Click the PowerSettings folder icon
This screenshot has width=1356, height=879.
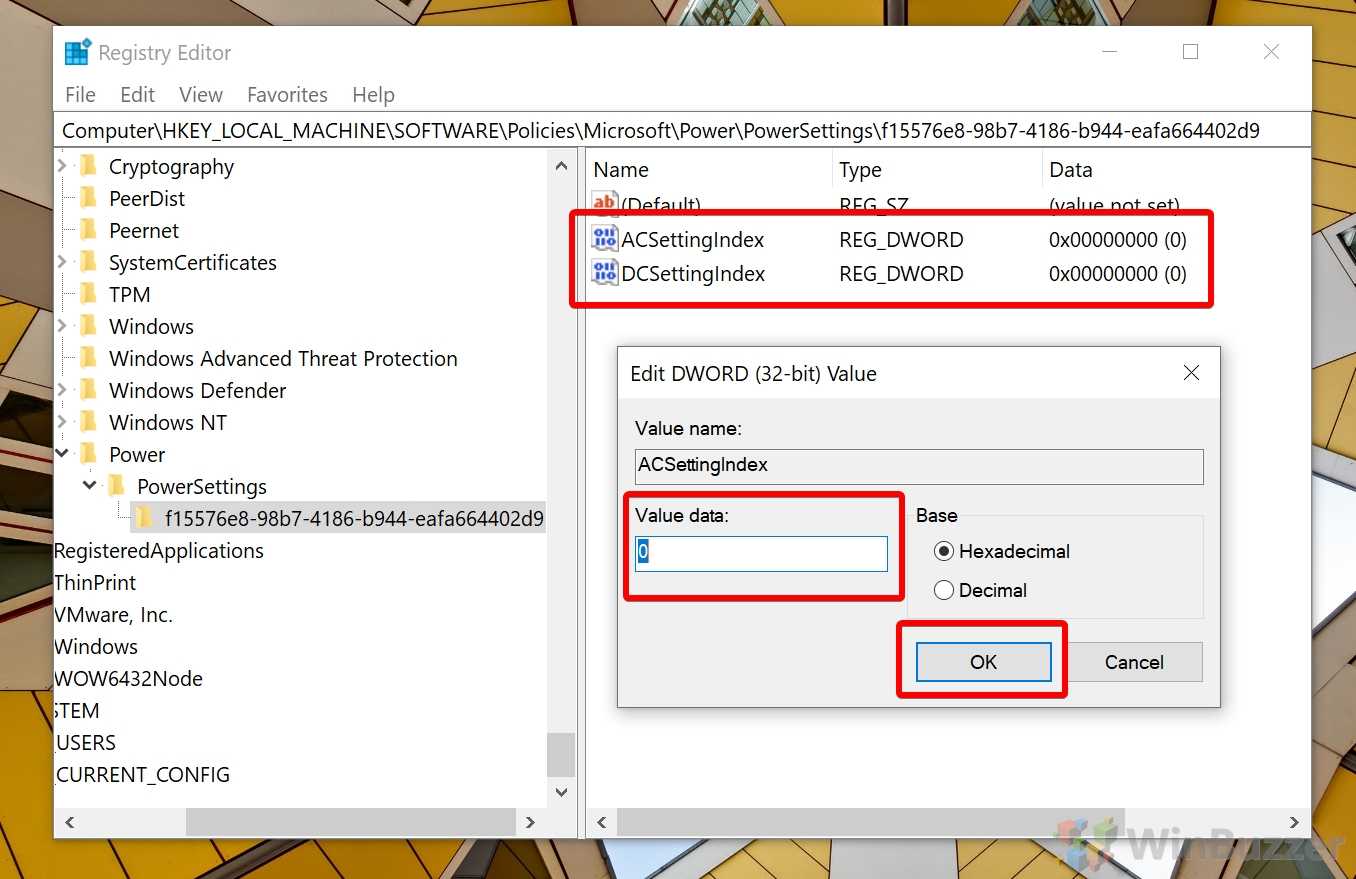coord(117,486)
